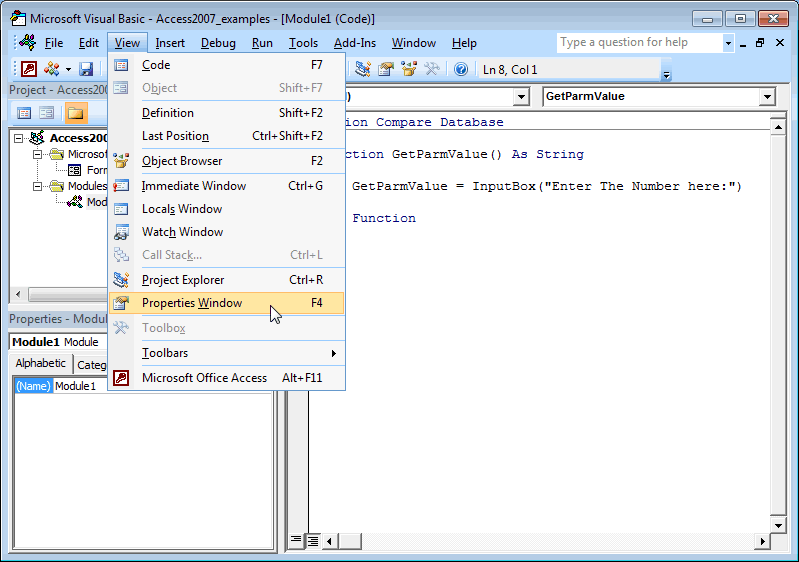Toggle Folders button in Project panel

tap(75, 113)
